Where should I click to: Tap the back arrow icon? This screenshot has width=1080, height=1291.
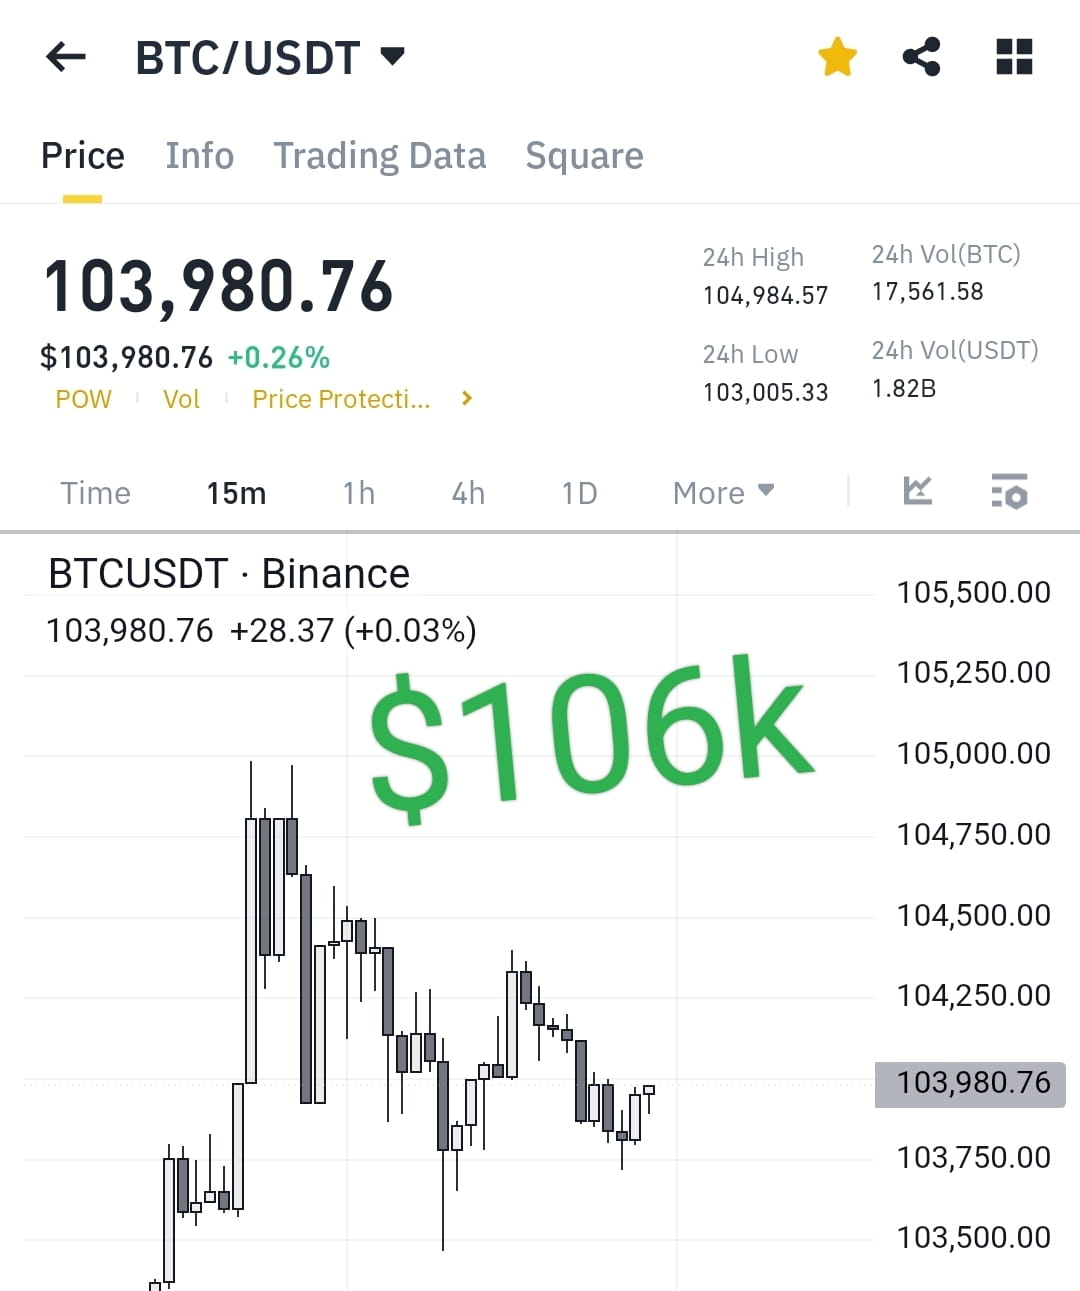[66, 57]
